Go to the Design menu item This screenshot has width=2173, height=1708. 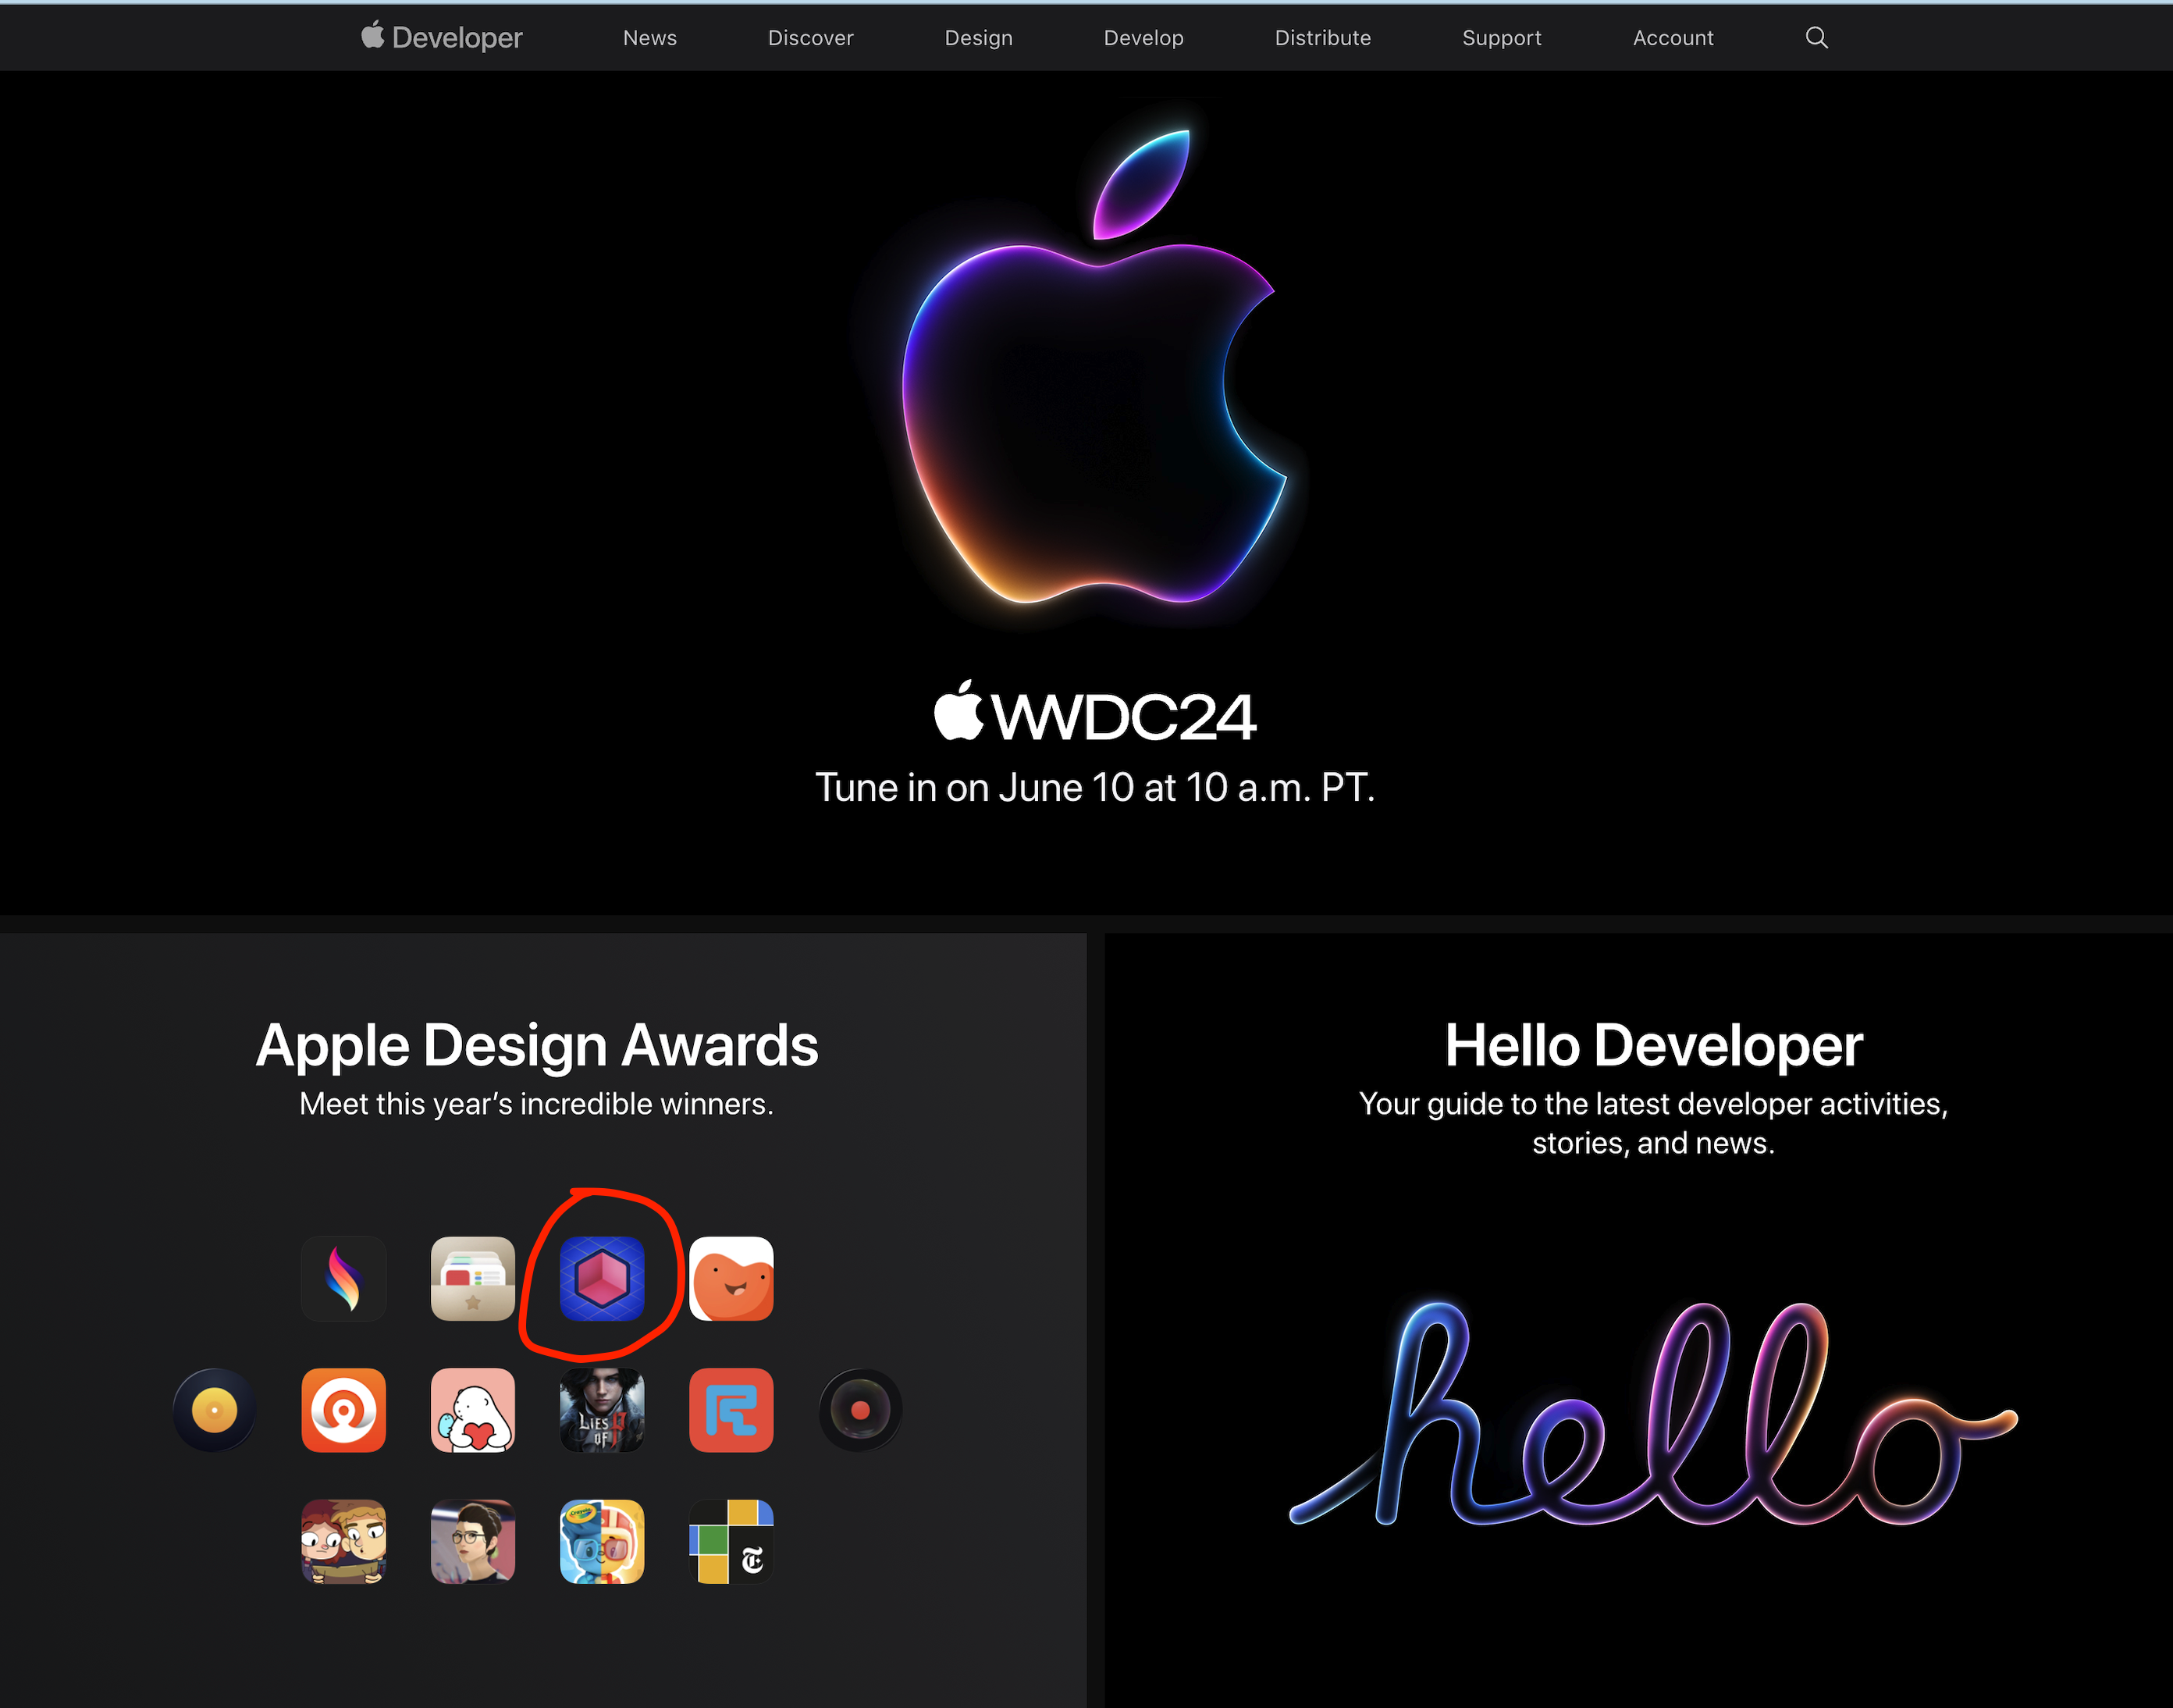[x=979, y=38]
